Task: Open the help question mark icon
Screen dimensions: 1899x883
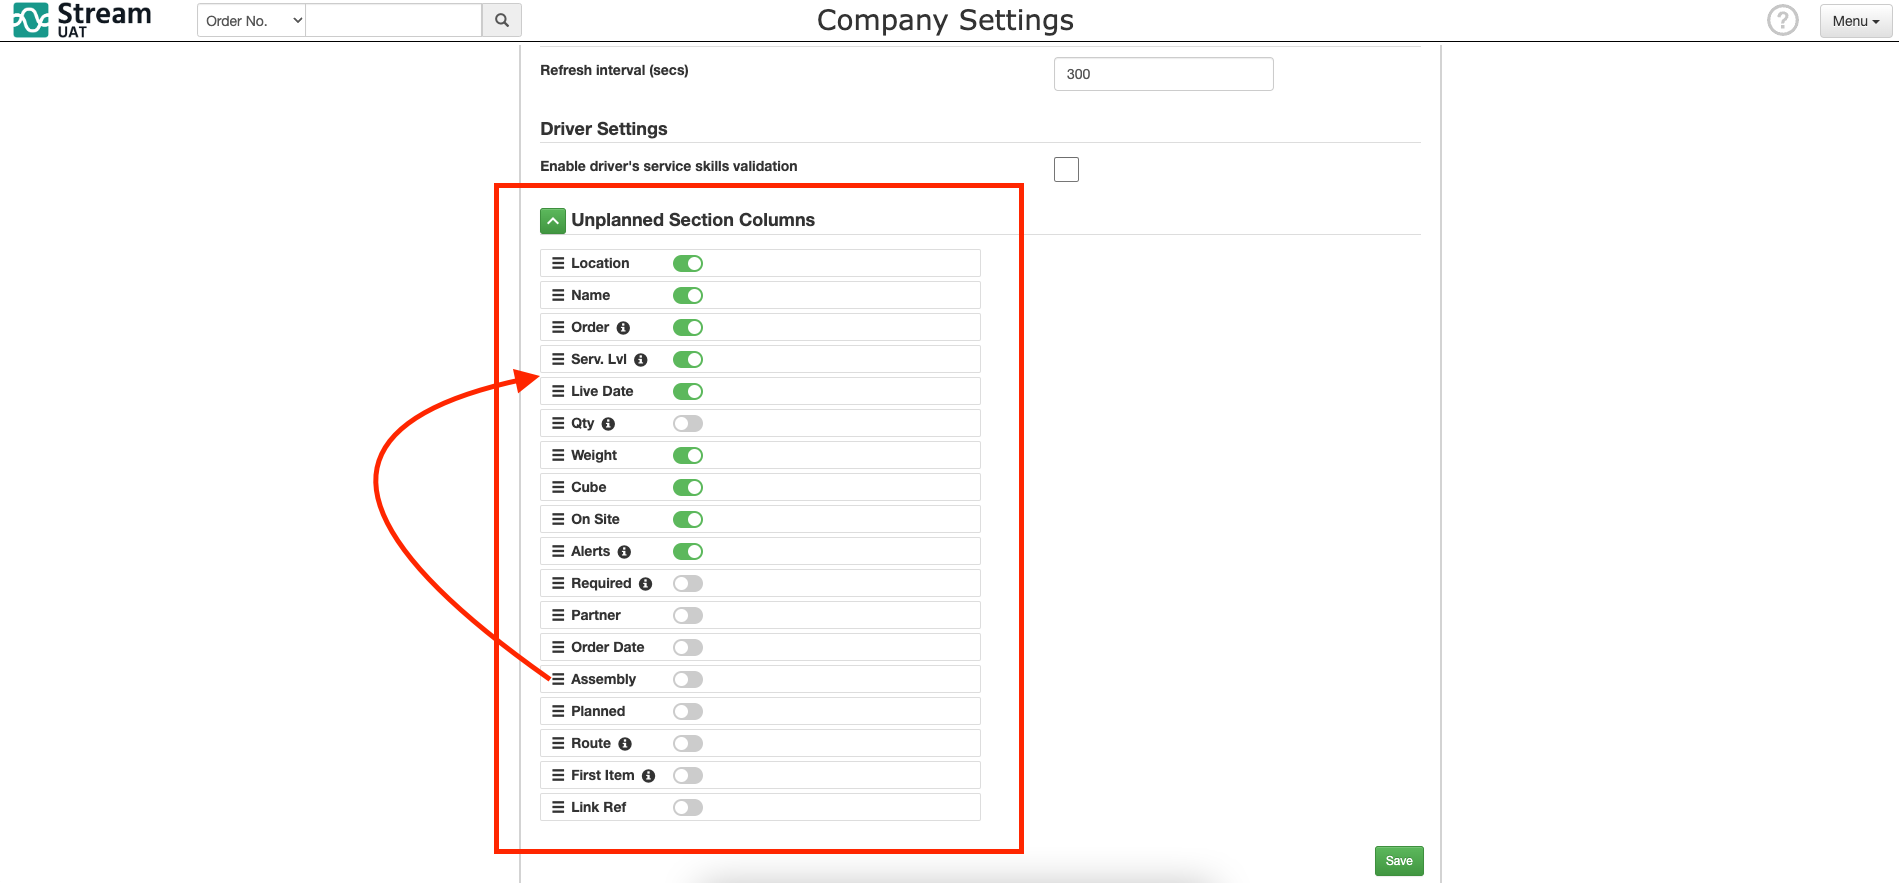Action: click(1782, 20)
